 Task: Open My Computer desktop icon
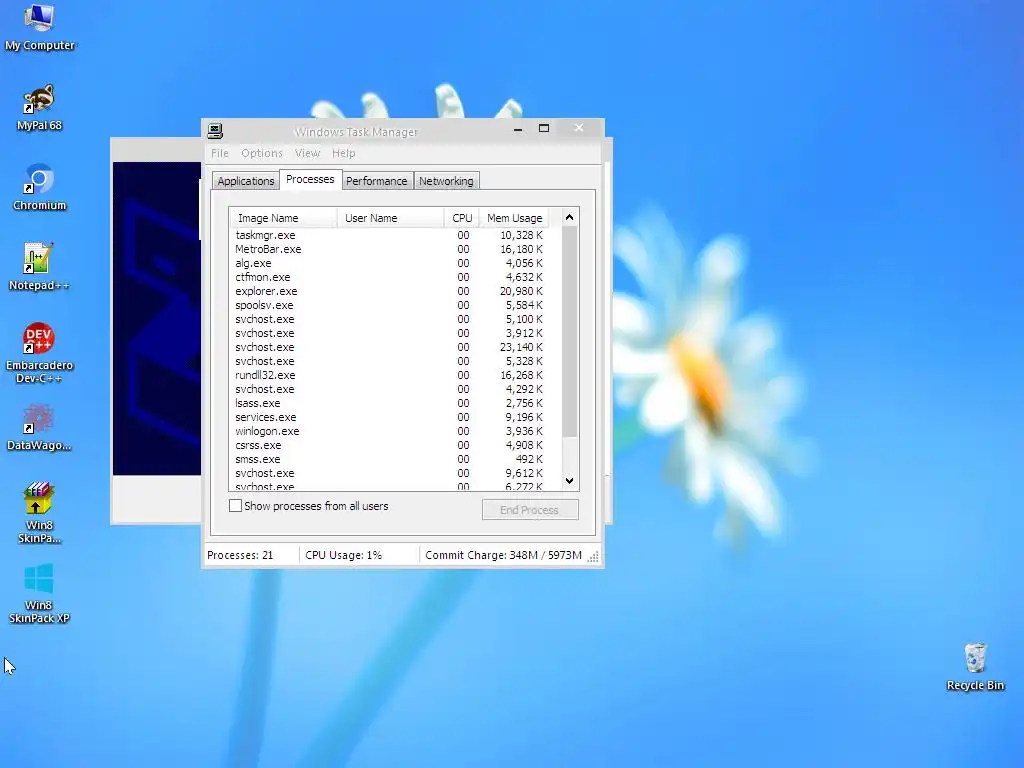coord(39,27)
